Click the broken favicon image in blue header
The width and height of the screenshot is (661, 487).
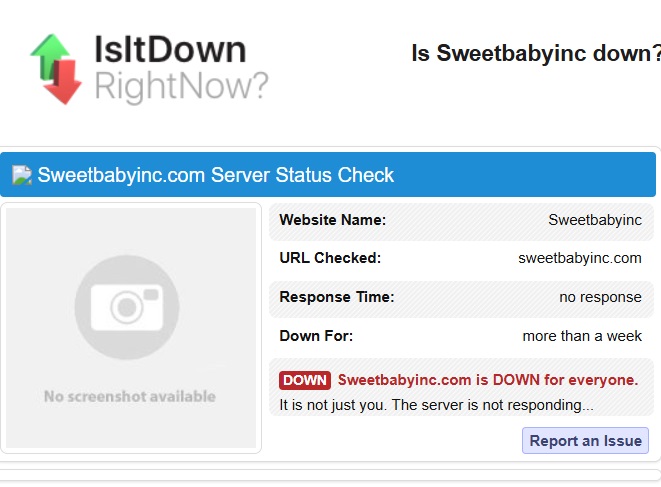tap(22, 175)
